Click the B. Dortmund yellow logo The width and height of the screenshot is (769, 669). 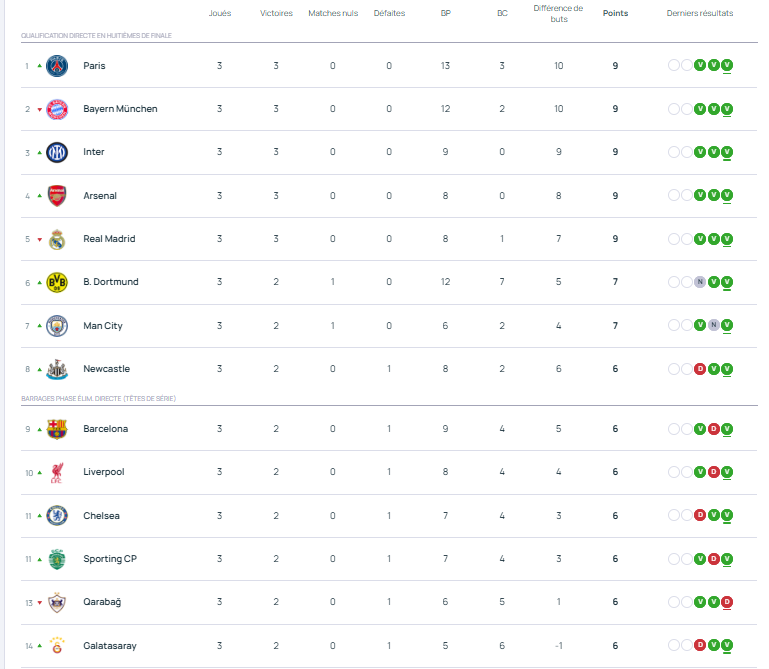(57, 282)
